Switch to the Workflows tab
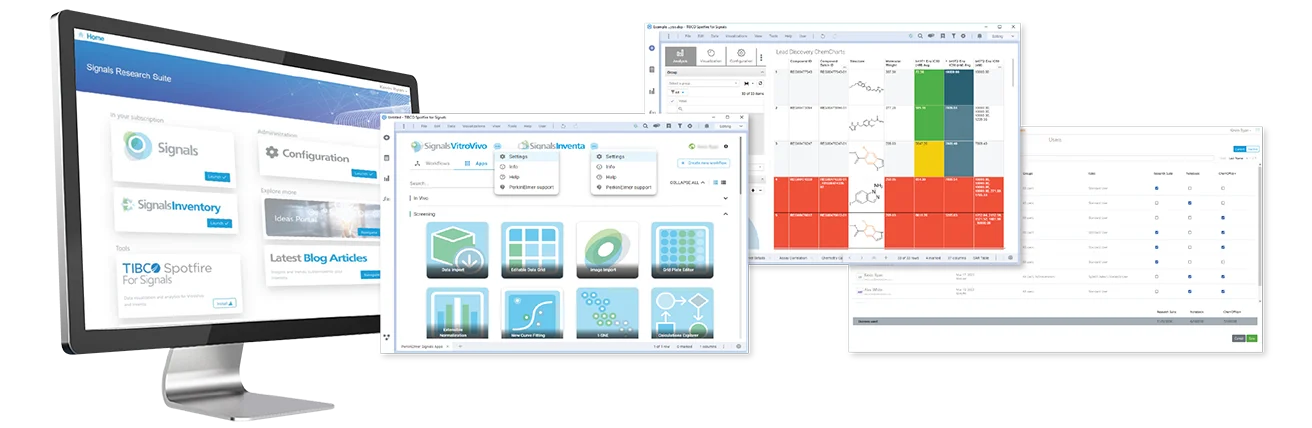The height and width of the screenshot is (428, 1312). coord(432,162)
